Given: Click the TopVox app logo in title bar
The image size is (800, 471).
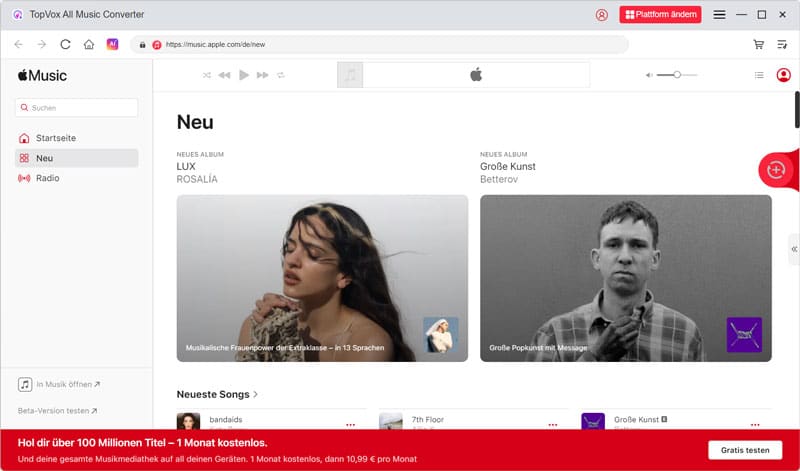Looking at the screenshot, I should click(x=18, y=15).
